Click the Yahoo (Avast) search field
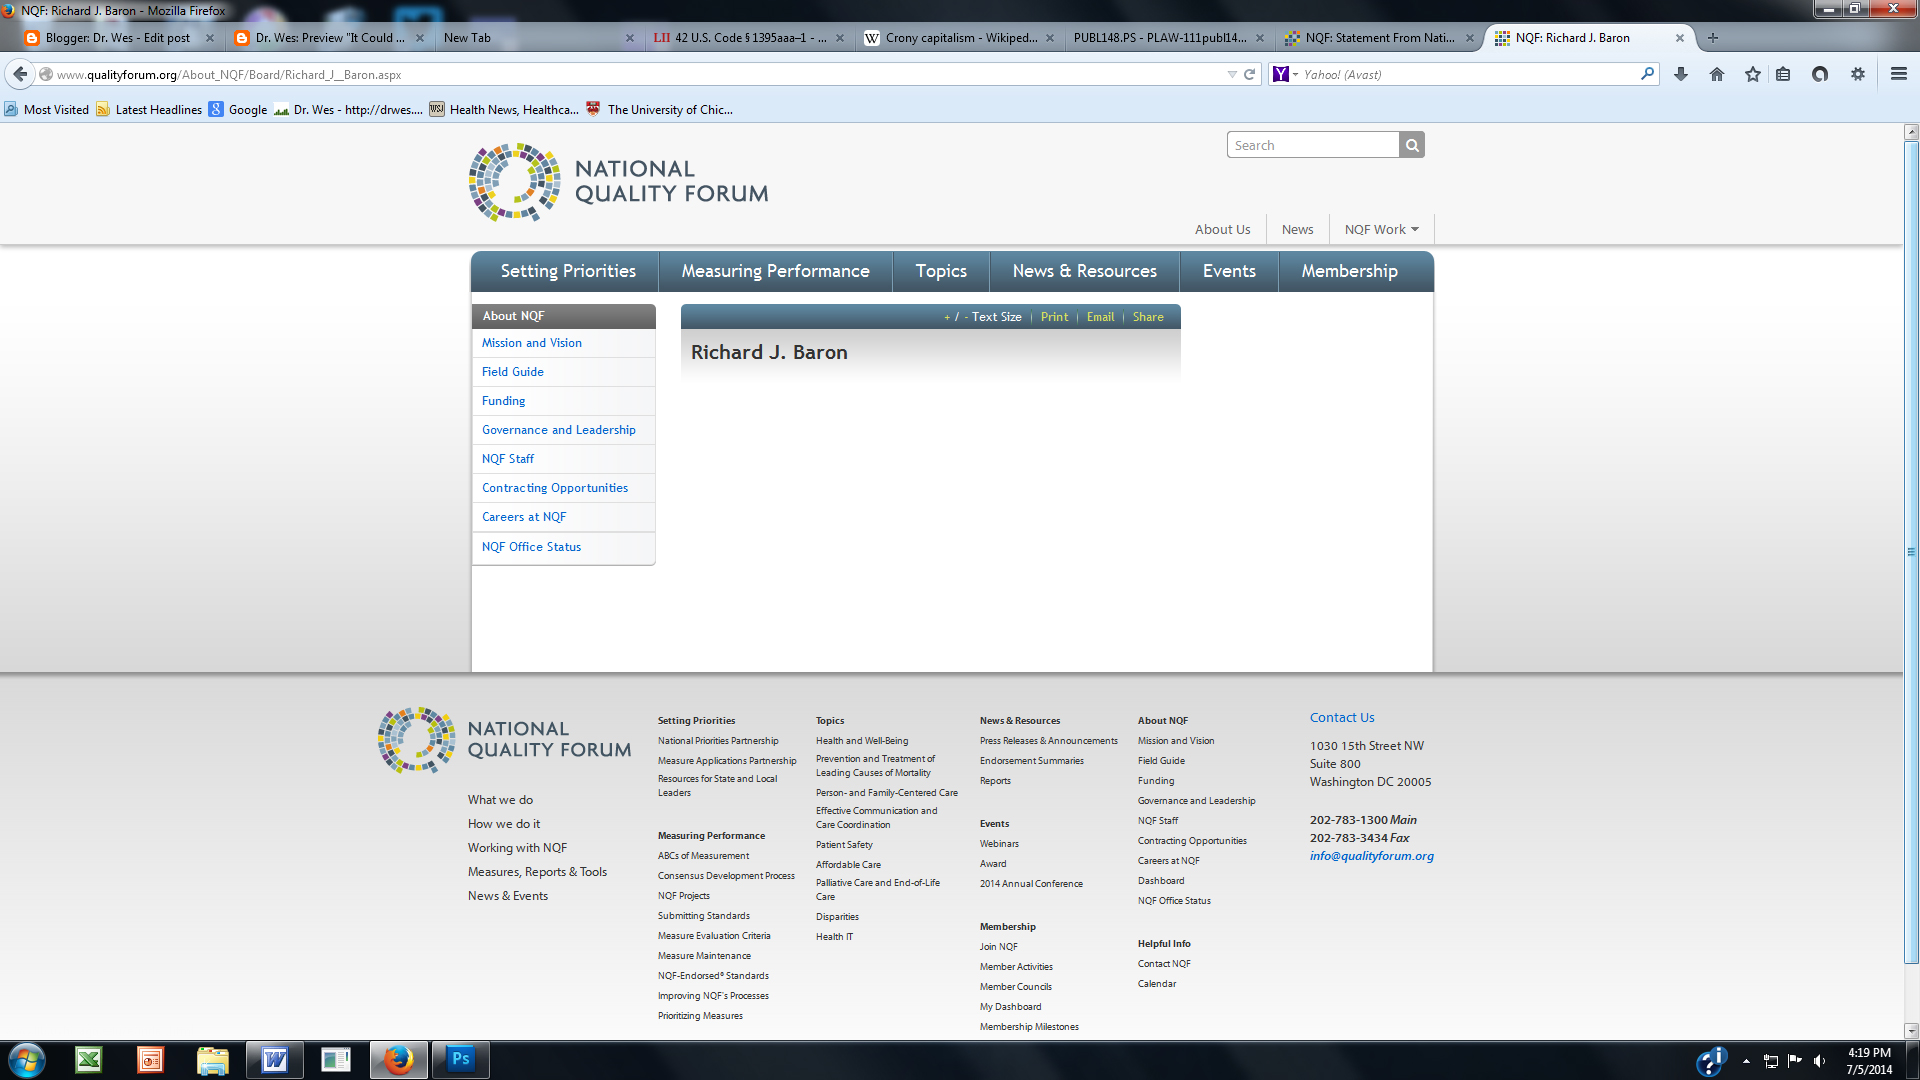The width and height of the screenshot is (1920, 1080). (x=1470, y=74)
